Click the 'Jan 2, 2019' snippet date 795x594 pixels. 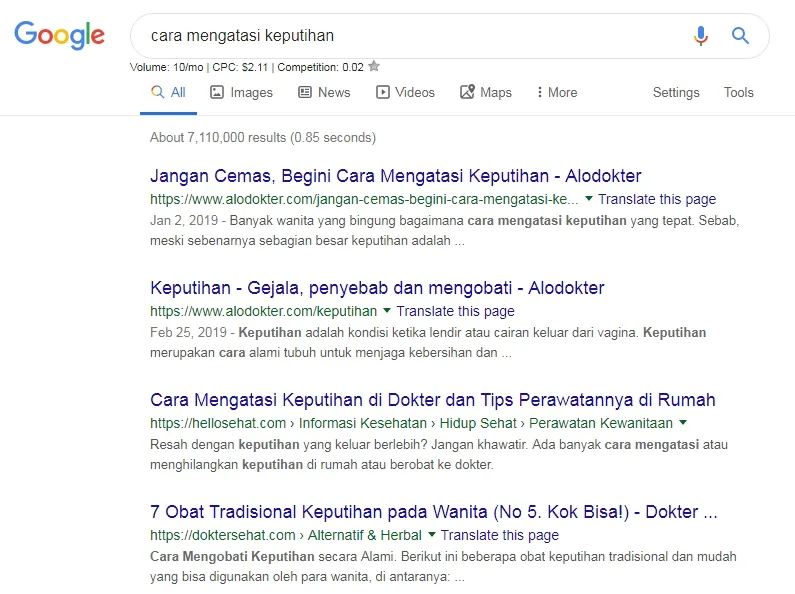[184, 220]
